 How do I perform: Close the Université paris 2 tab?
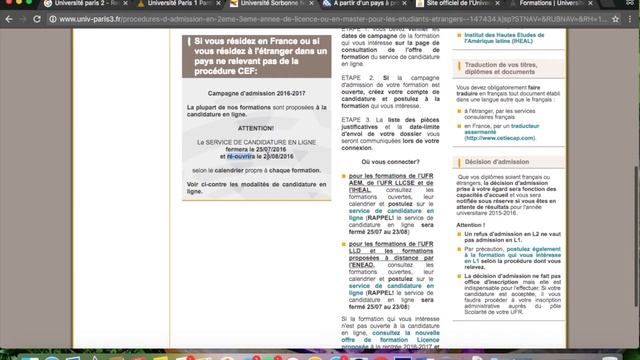click(125, 3)
